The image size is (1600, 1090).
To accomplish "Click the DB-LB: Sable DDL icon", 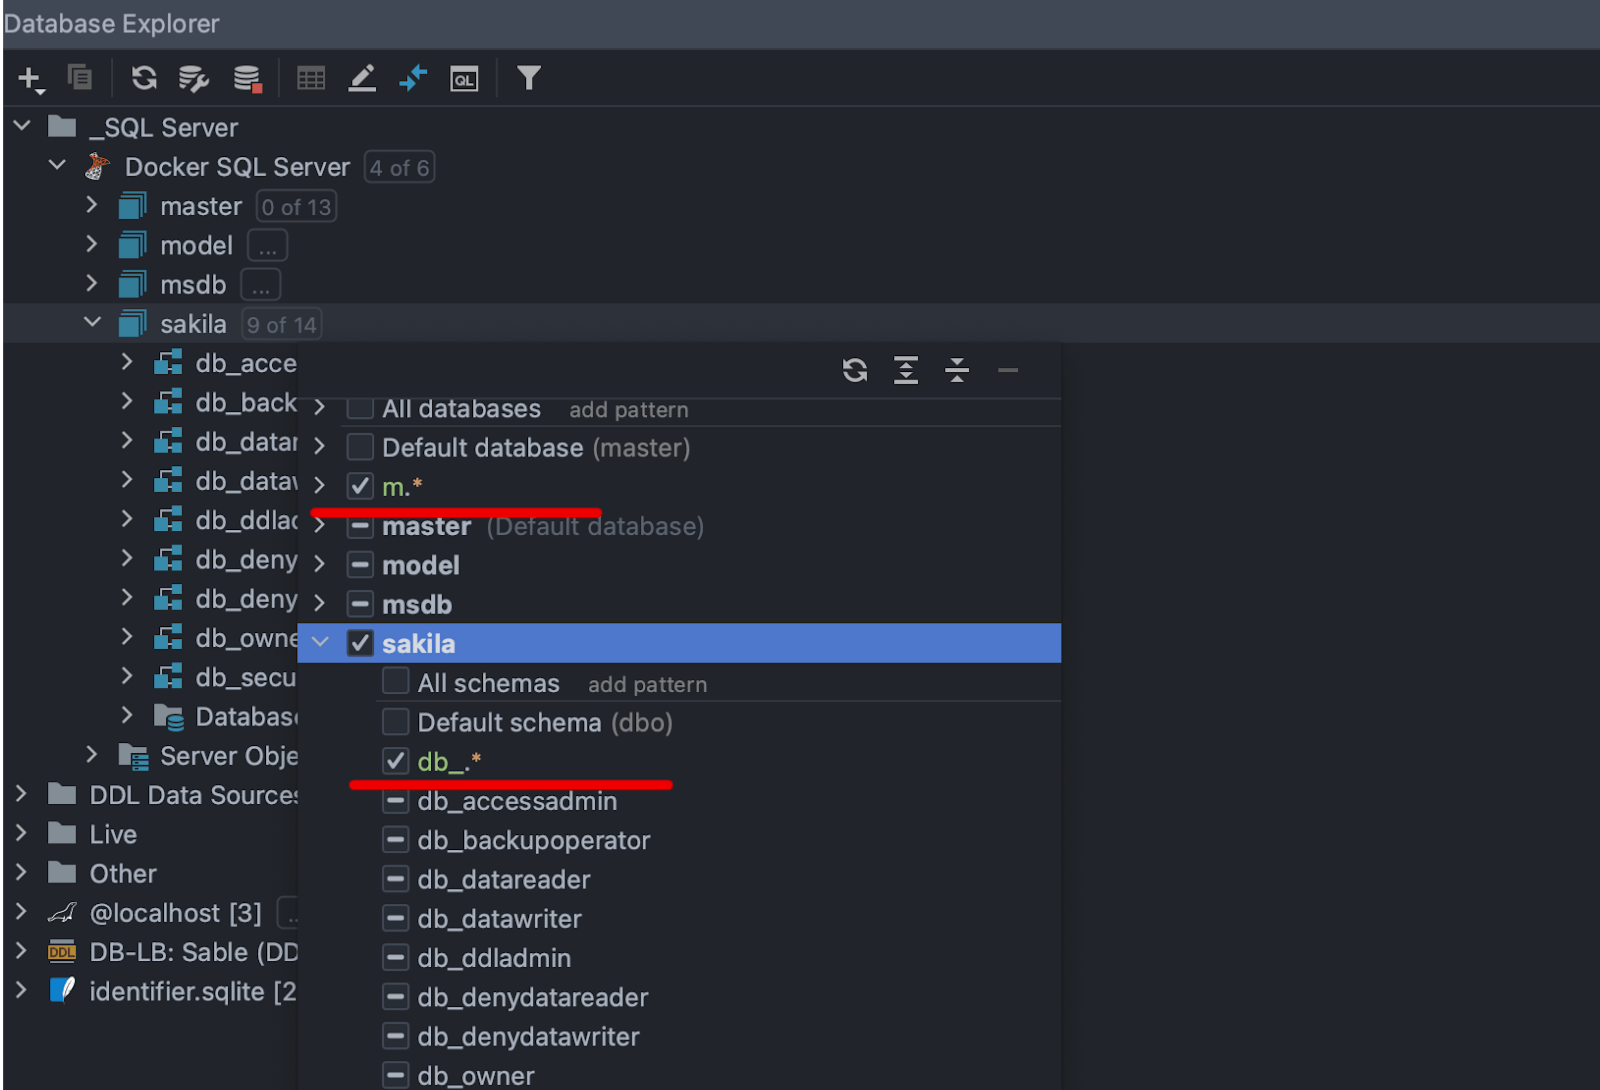I will click(x=62, y=952).
